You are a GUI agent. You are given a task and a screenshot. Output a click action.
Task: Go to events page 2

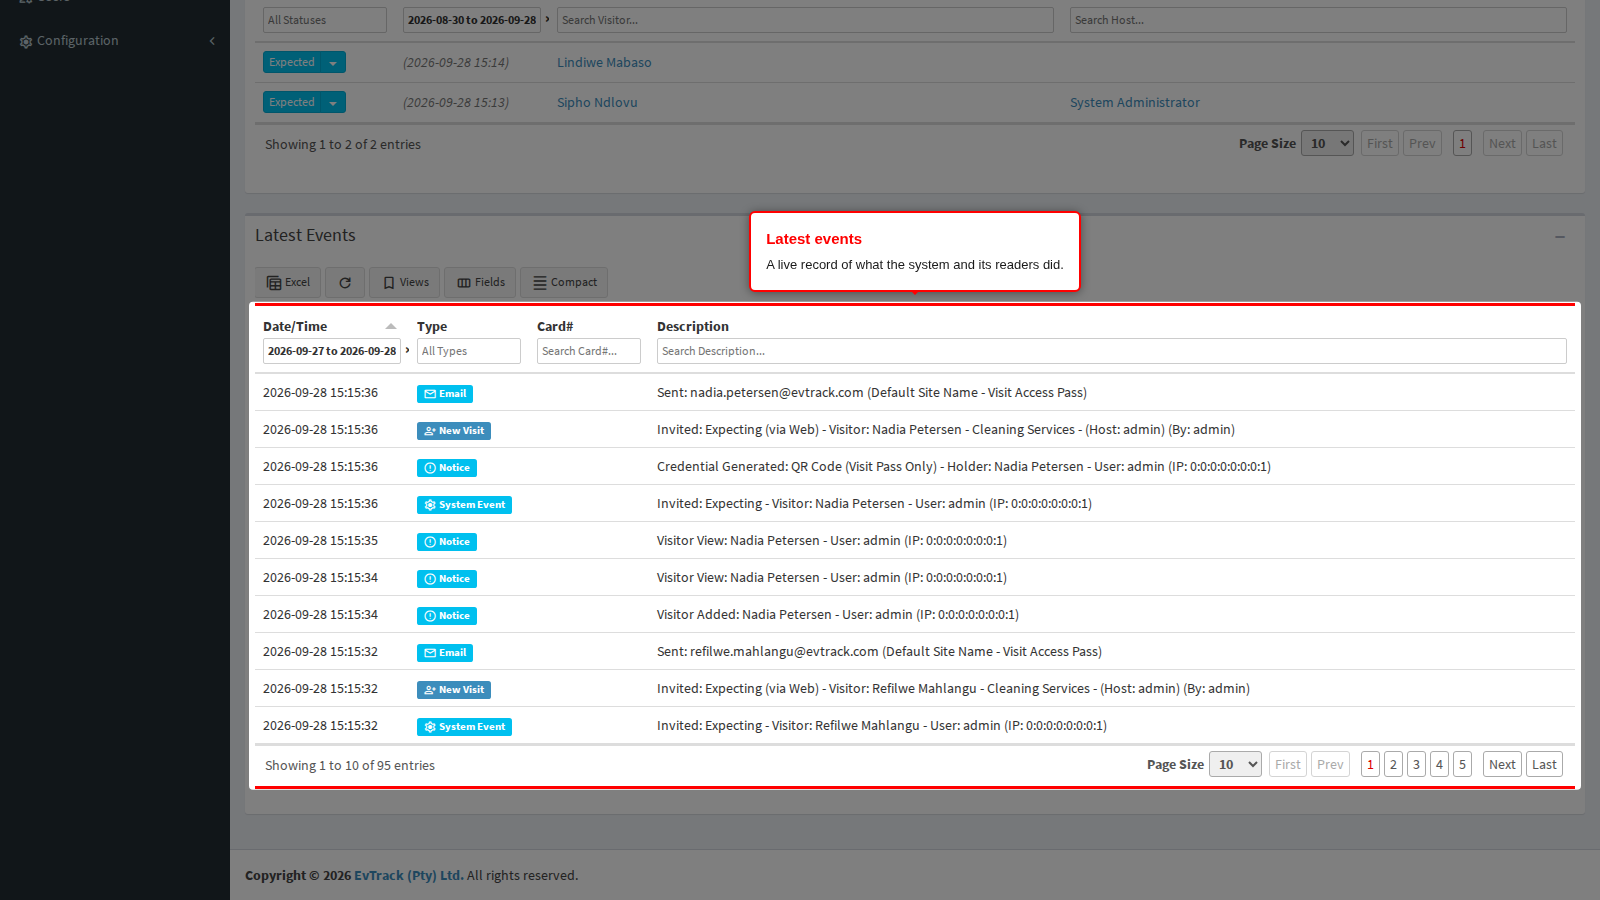point(1393,764)
